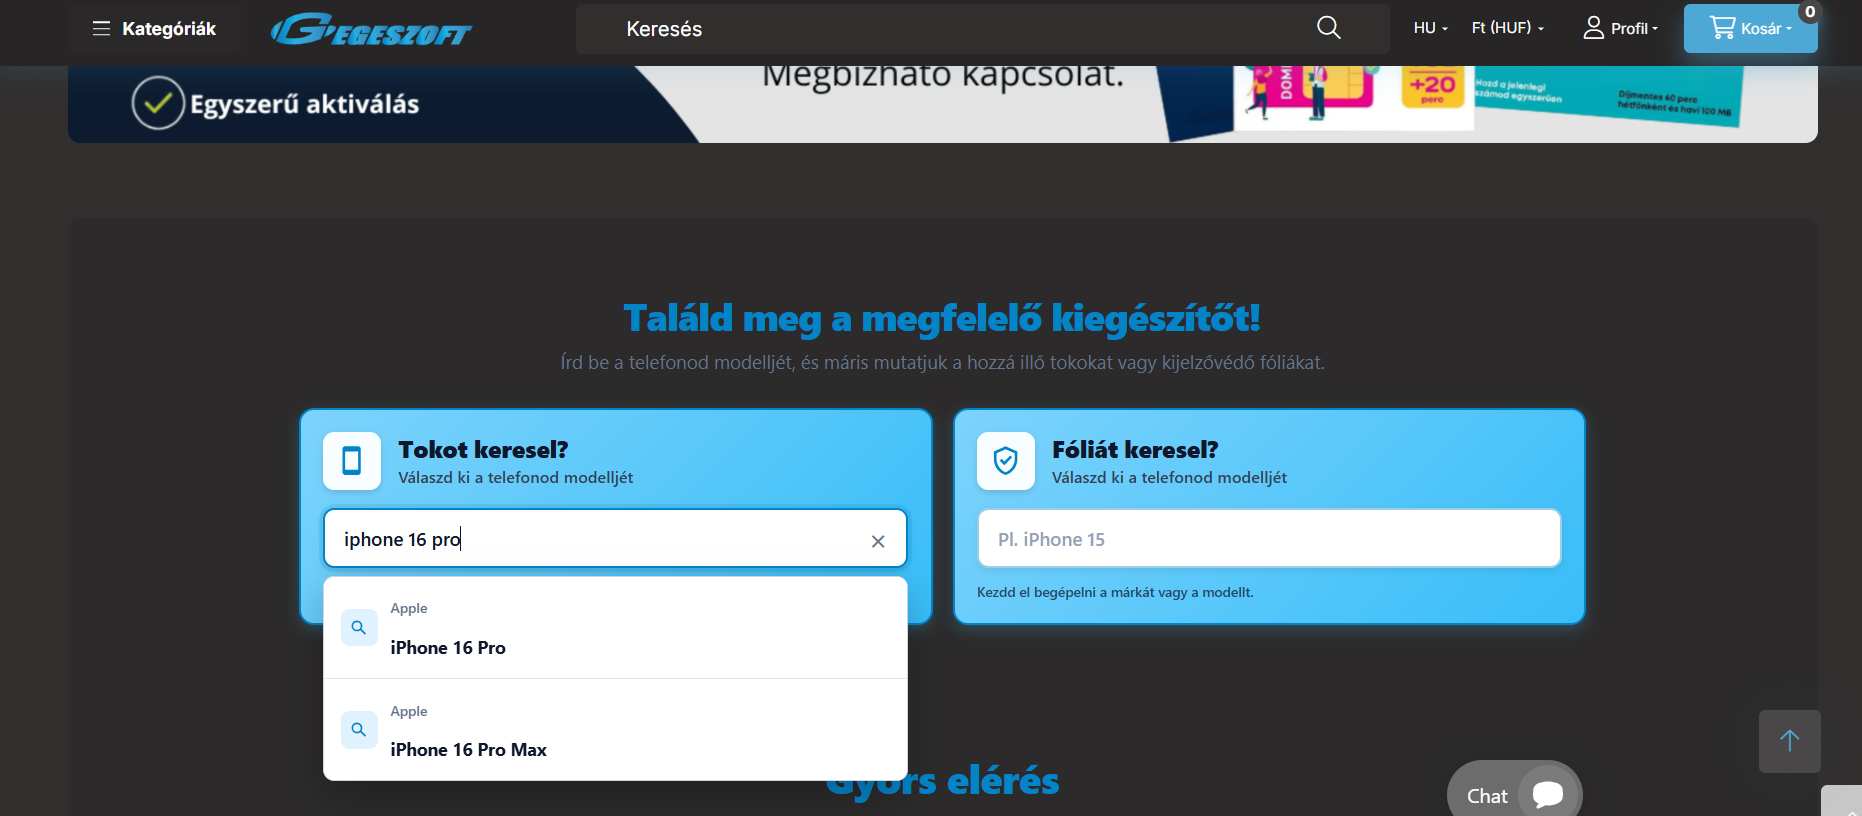Image resolution: width=1862 pixels, height=816 pixels.
Task: Expand the Ft (HUF) currency dropdown
Action: pyautogui.click(x=1507, y=28)
